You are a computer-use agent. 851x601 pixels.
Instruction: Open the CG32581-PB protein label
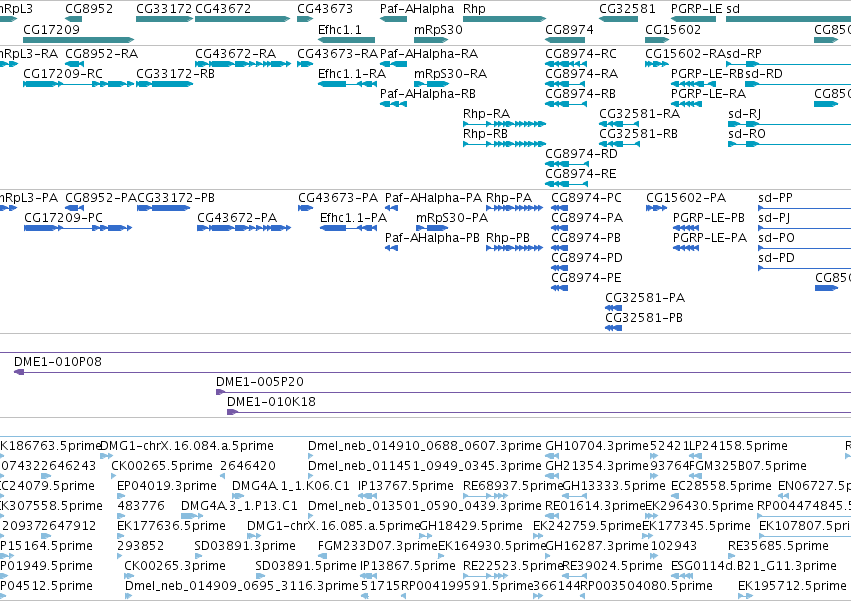point(644,318)
